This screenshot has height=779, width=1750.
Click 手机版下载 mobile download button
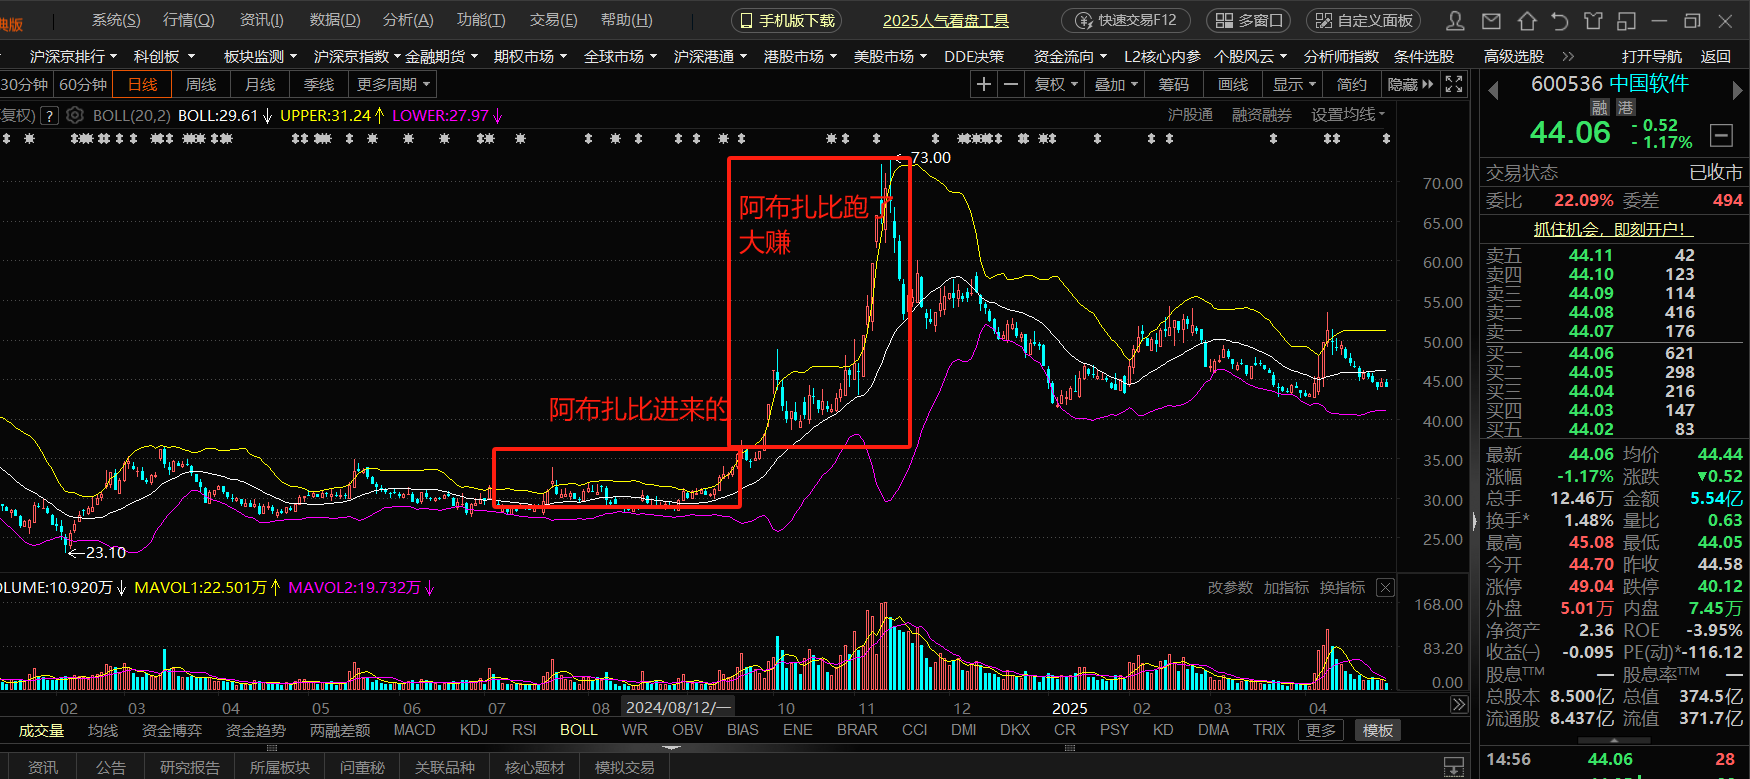pos(786,20)
